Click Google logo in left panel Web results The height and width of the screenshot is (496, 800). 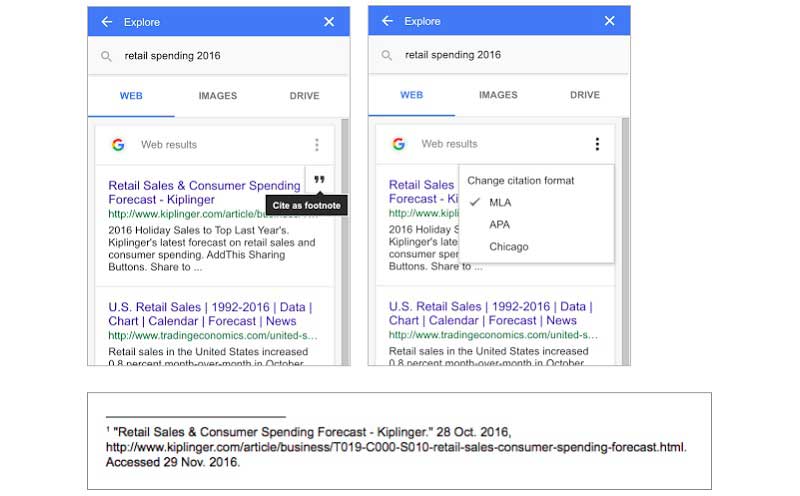[118, 145]
